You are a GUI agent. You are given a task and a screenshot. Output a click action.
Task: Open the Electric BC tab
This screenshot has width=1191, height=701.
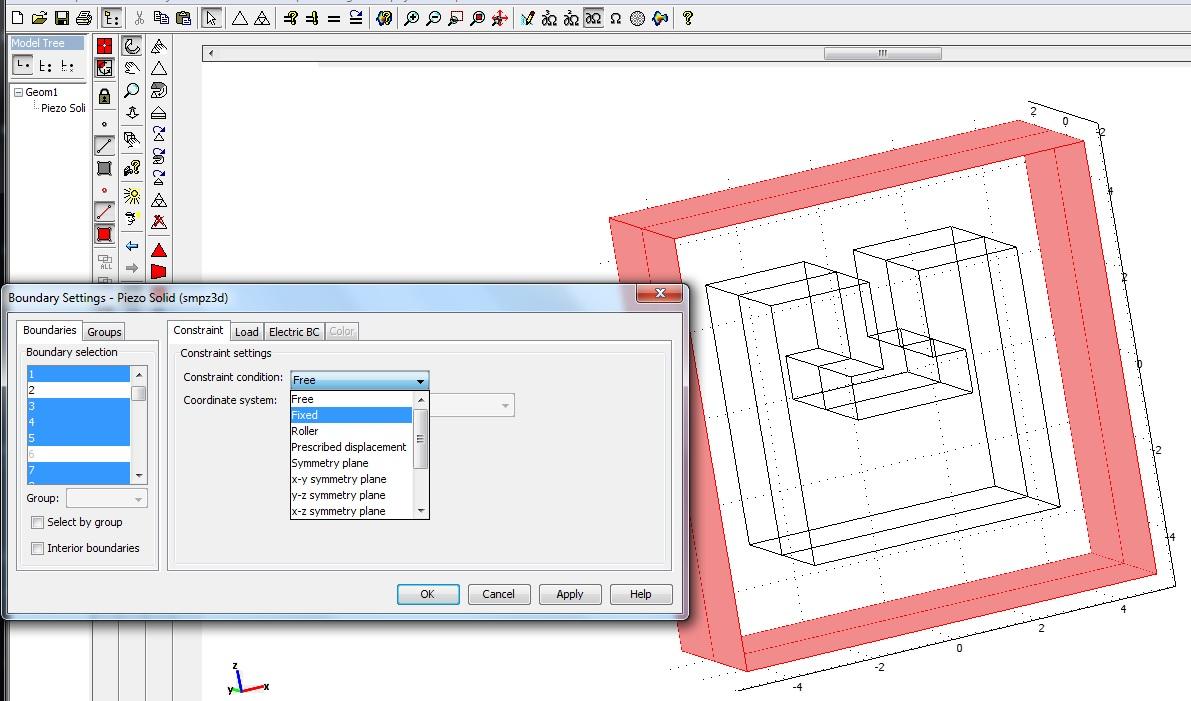click(x=294, y=332)
